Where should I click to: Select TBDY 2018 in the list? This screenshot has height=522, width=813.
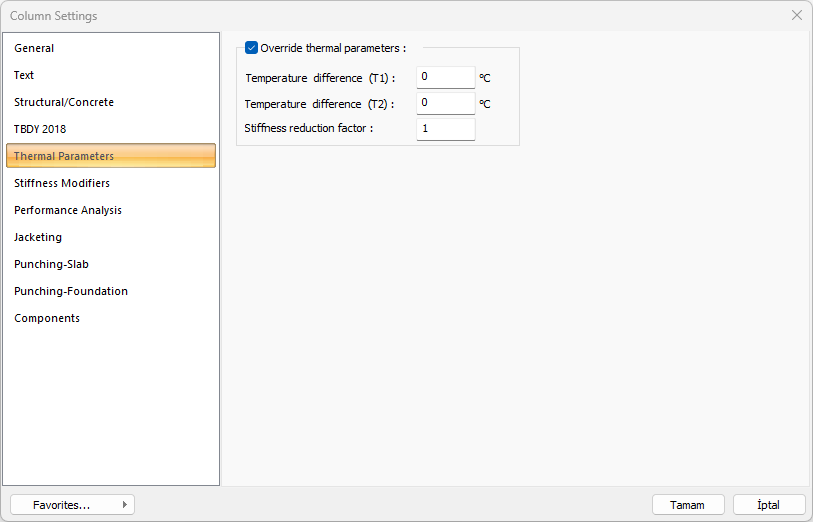click(40, 129)
